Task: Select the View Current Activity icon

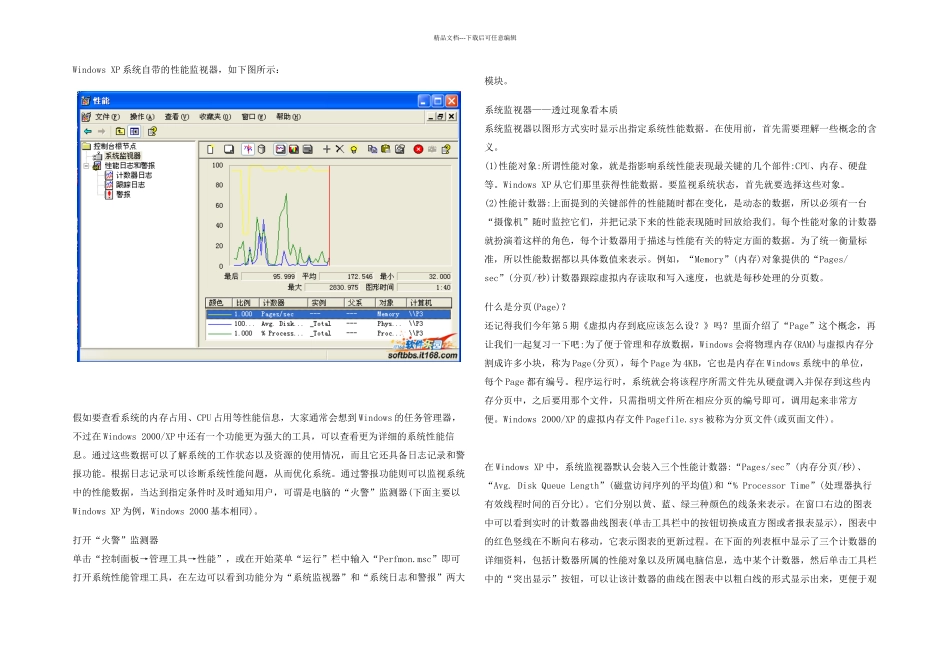Action: pos(248,149)
